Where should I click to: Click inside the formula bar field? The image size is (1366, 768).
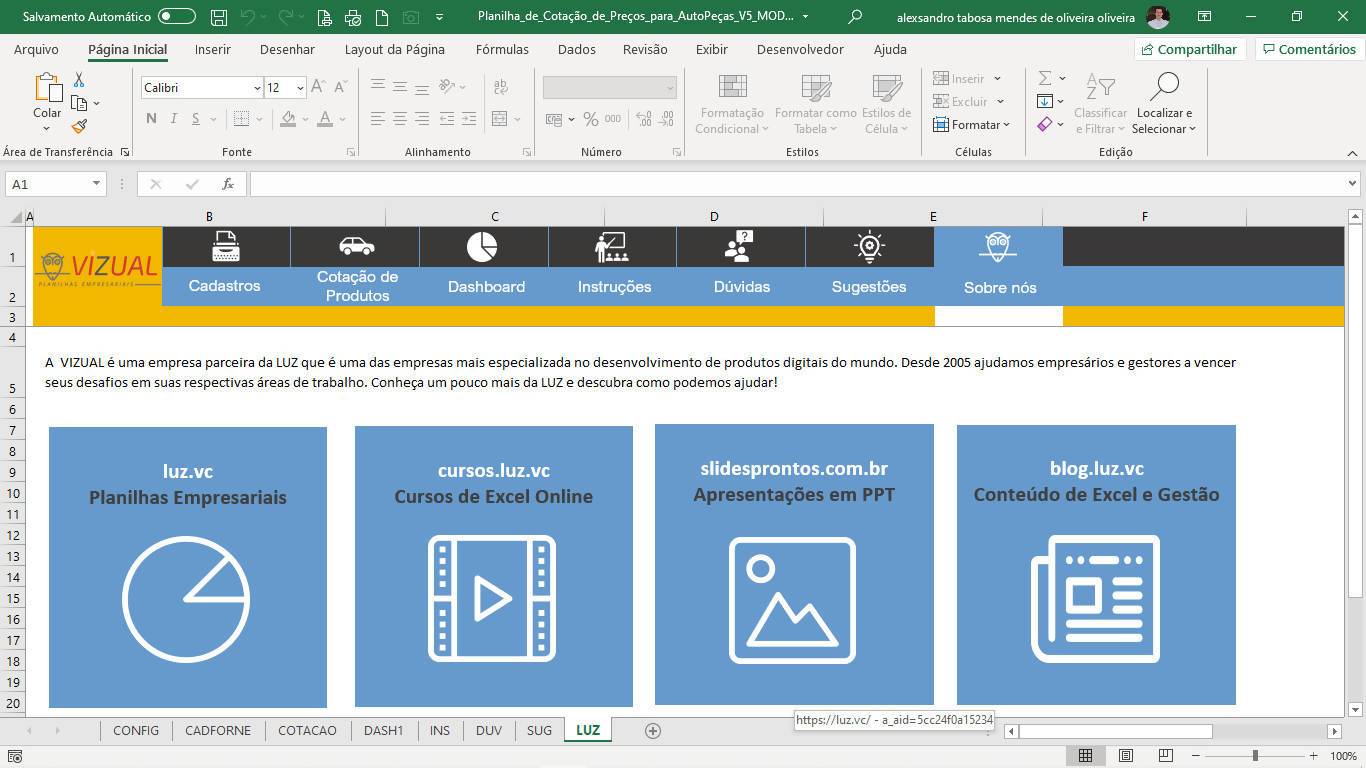[800, 184]
